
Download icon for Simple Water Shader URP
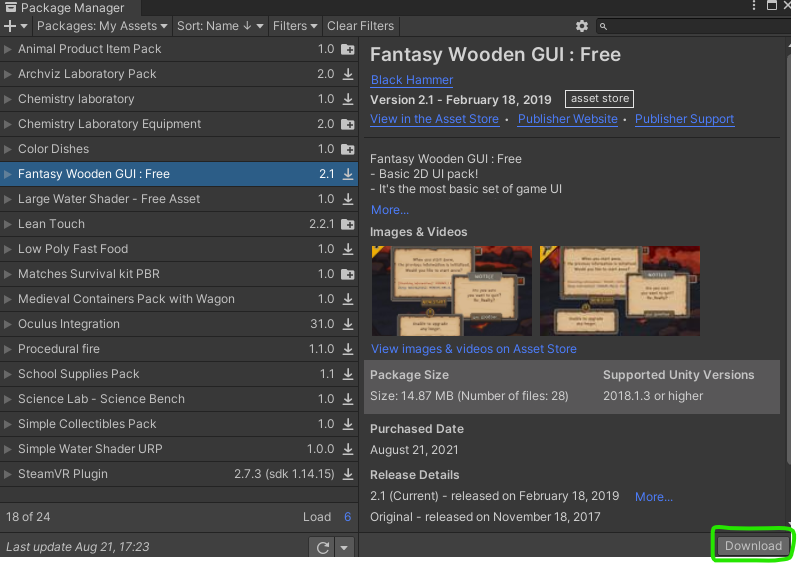[x=348, y=449]
